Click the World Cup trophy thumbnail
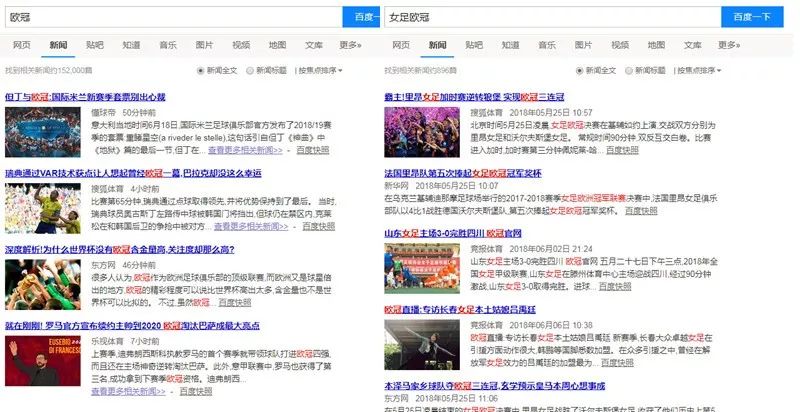 43,285
